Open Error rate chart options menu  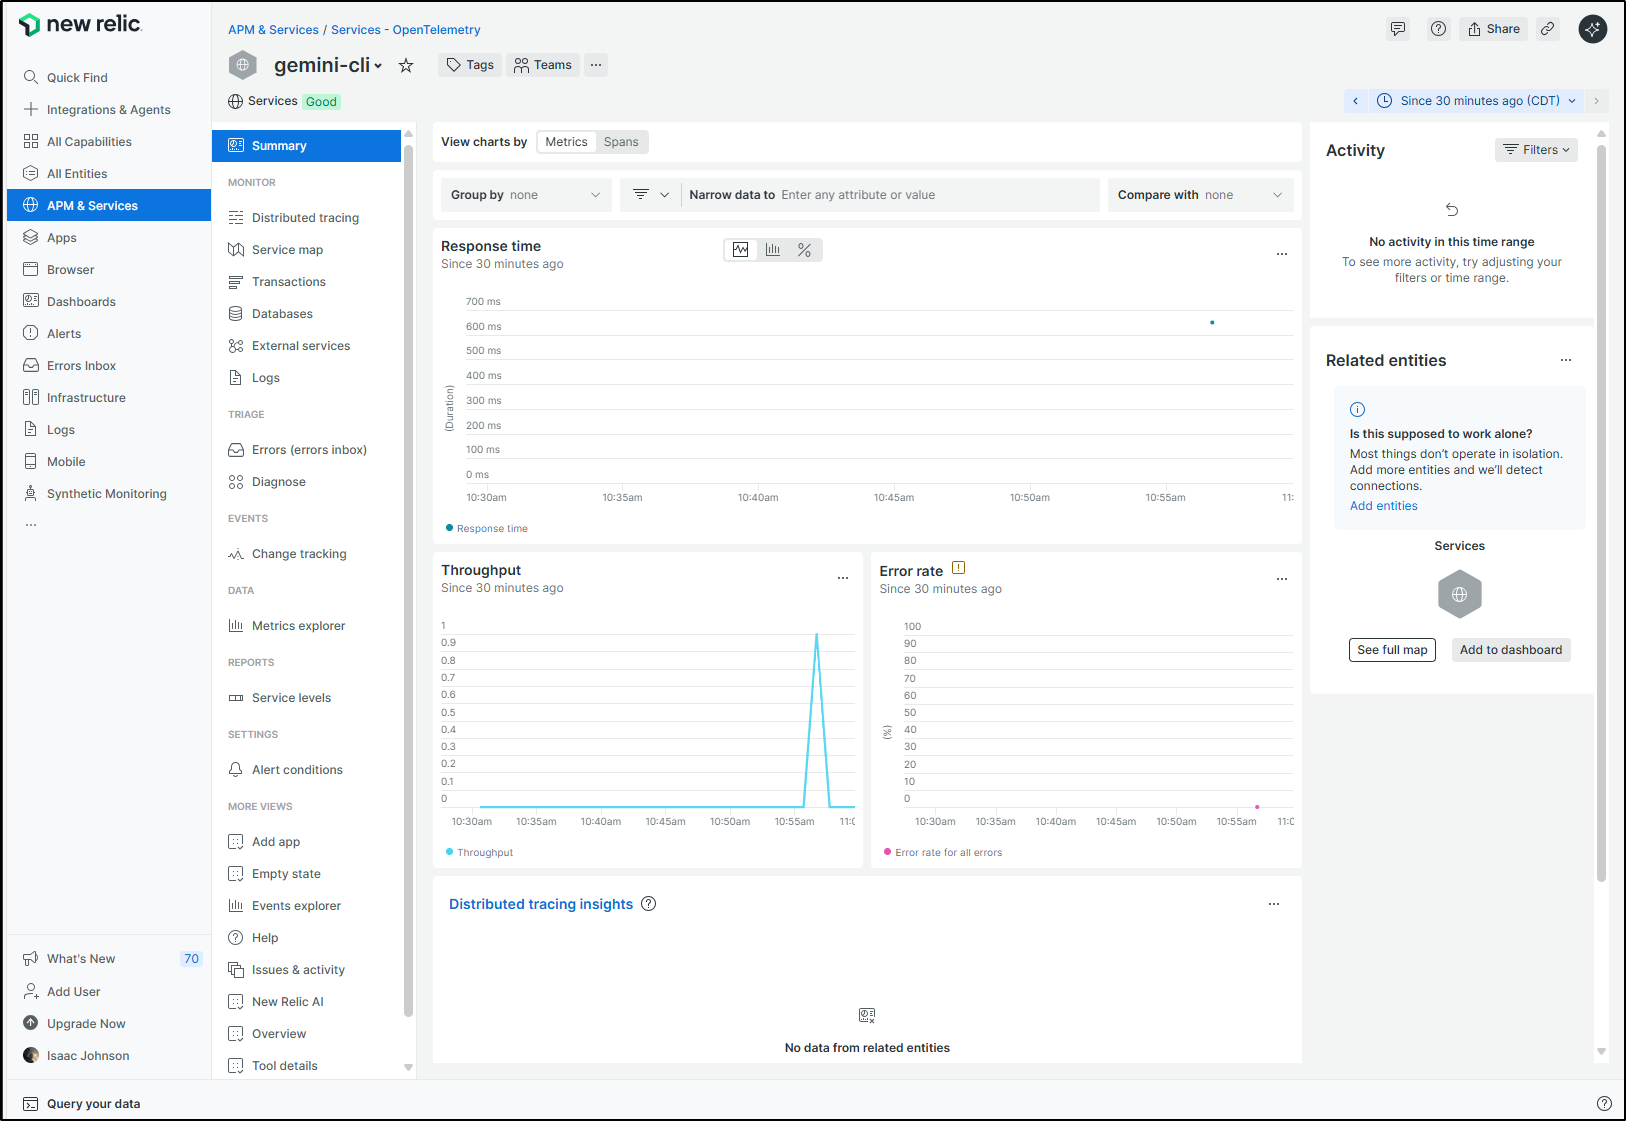(1281, 579)
